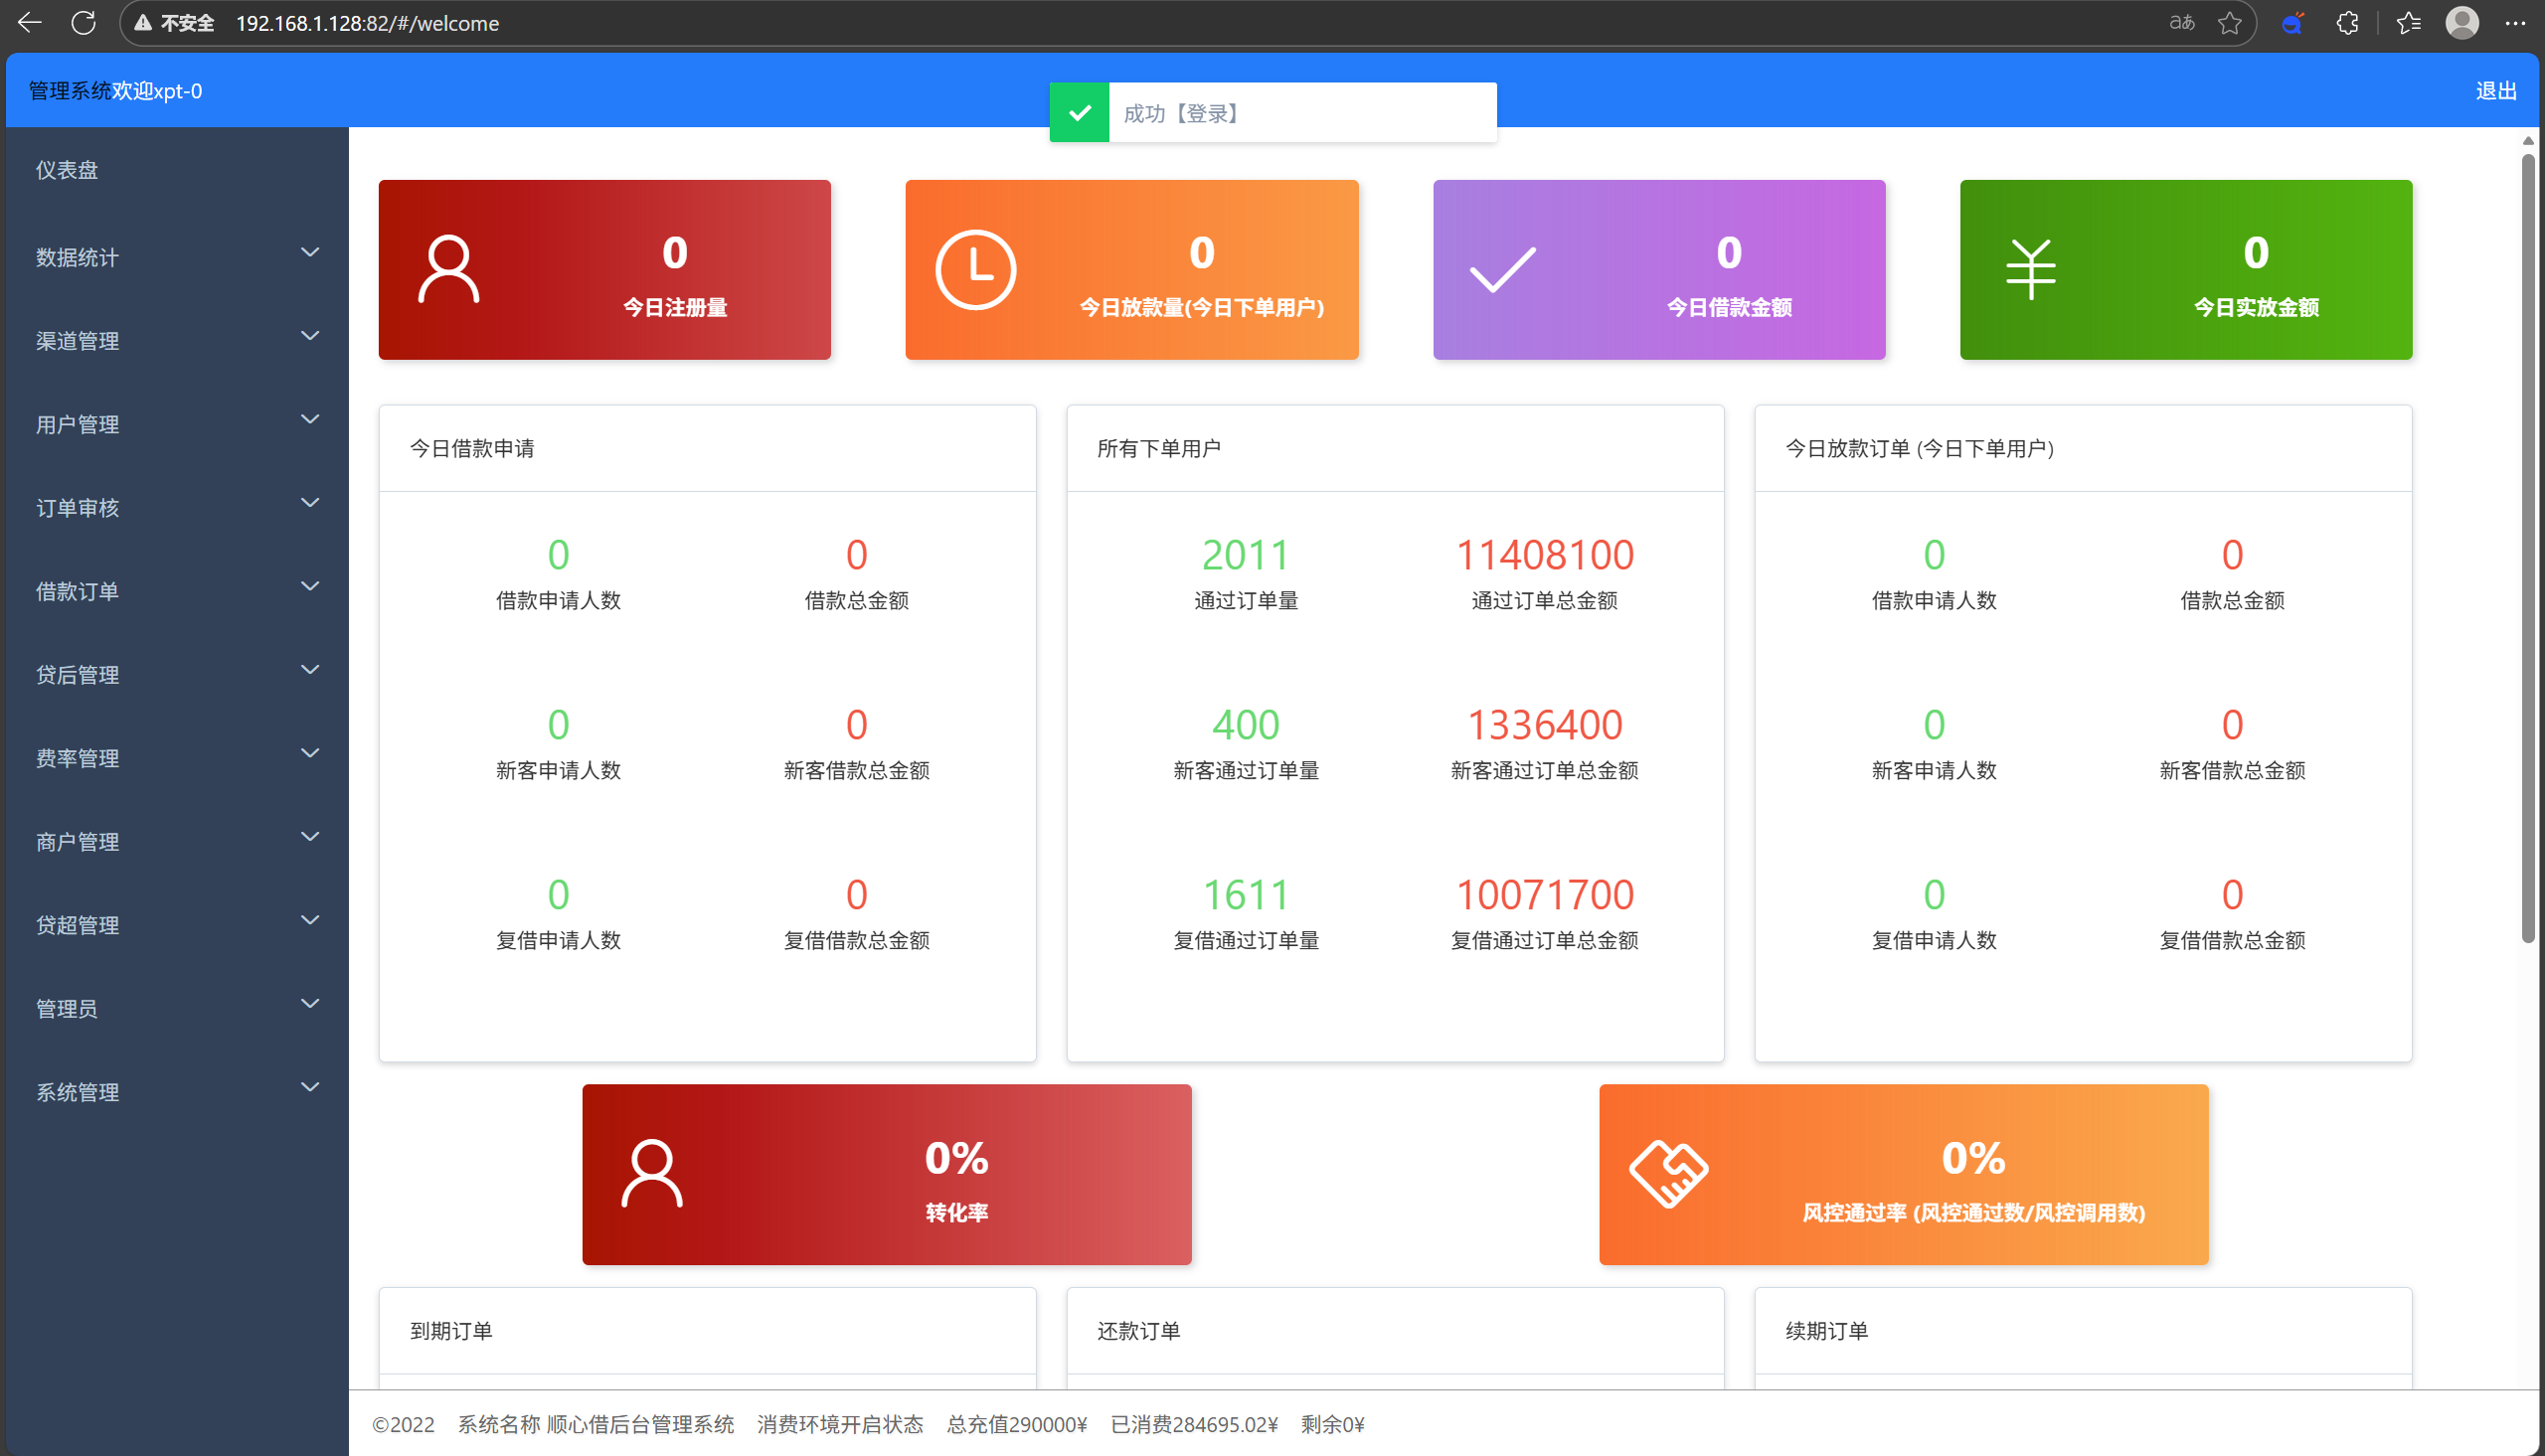This screenshot has height=1456, width=2545.
Task: Click the user icon on 今日注册量 card
Action: pyautogui.click(x=448, y=269)
